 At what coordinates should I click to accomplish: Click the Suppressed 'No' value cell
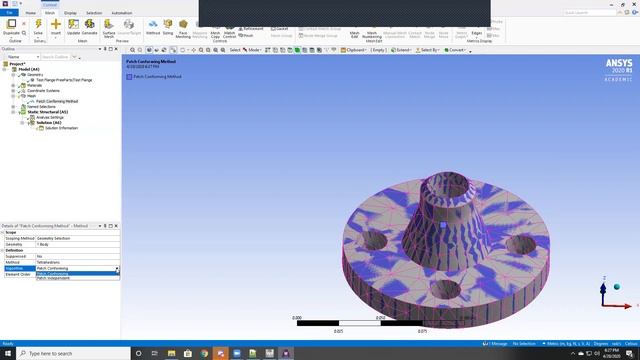tap(78, 256)
